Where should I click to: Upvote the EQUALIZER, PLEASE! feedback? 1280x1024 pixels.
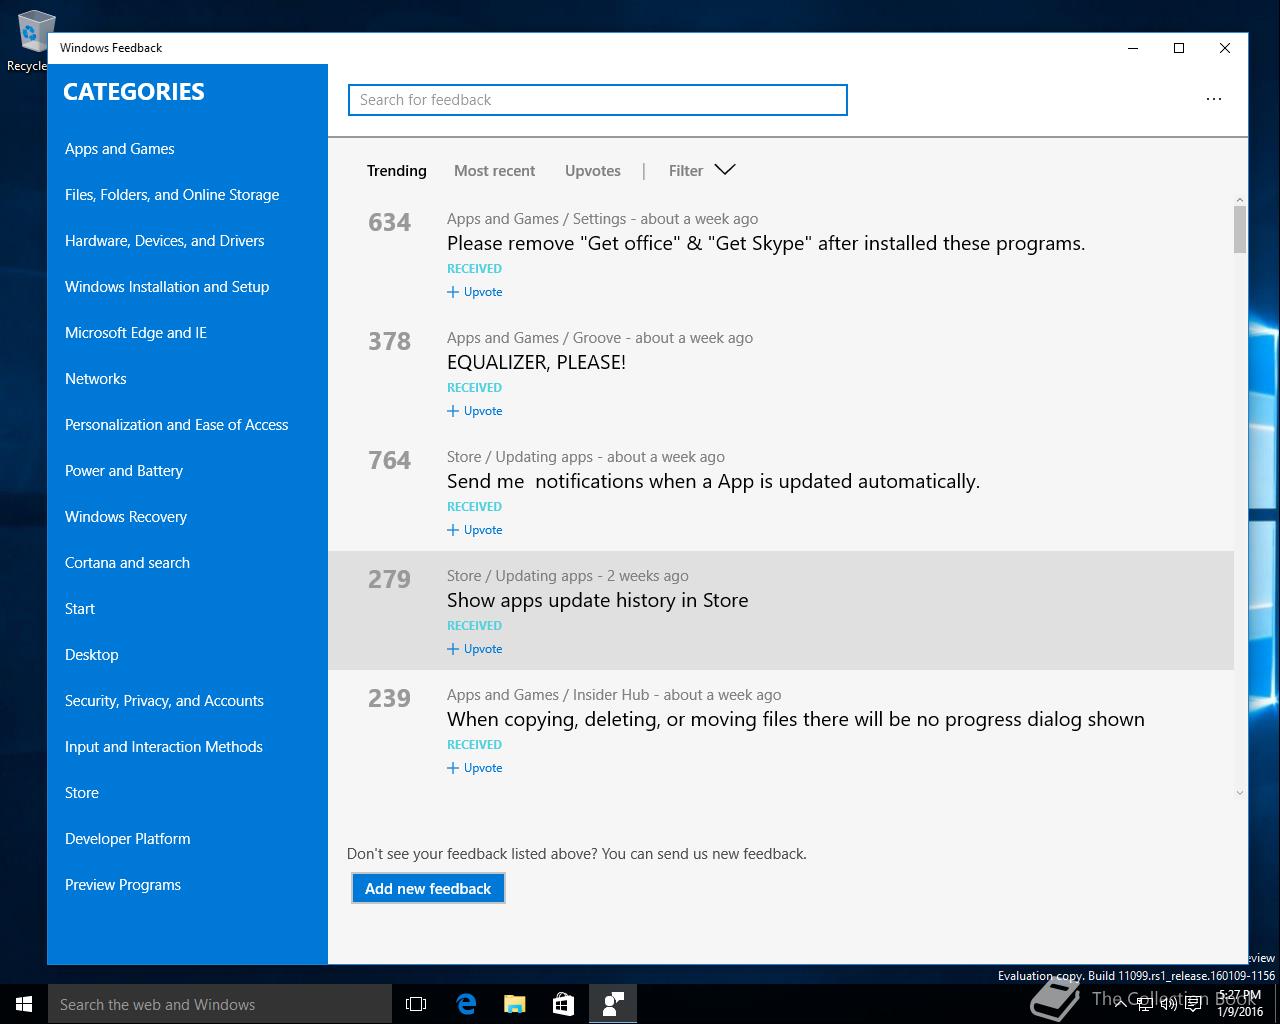tap(475, 411)
